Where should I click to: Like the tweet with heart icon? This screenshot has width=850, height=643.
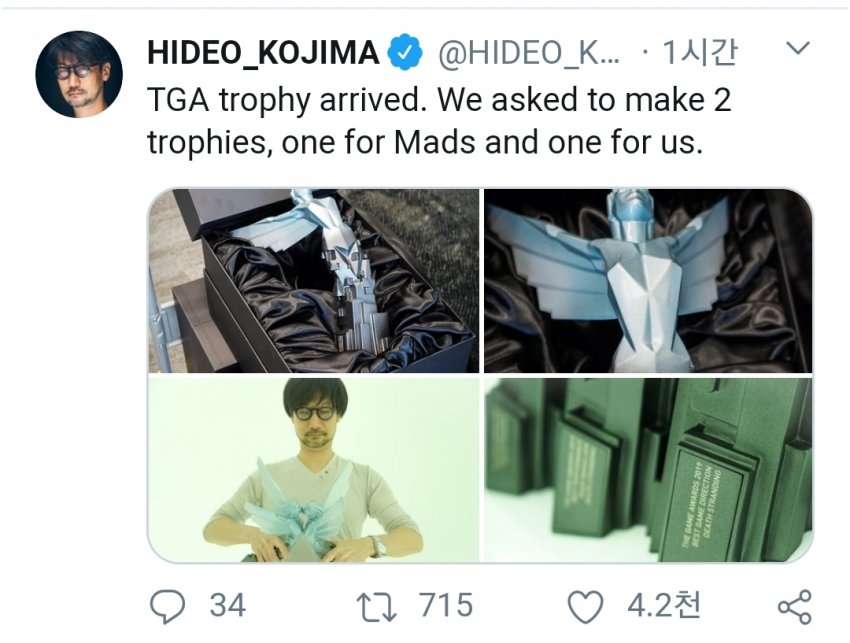(585, 606)
